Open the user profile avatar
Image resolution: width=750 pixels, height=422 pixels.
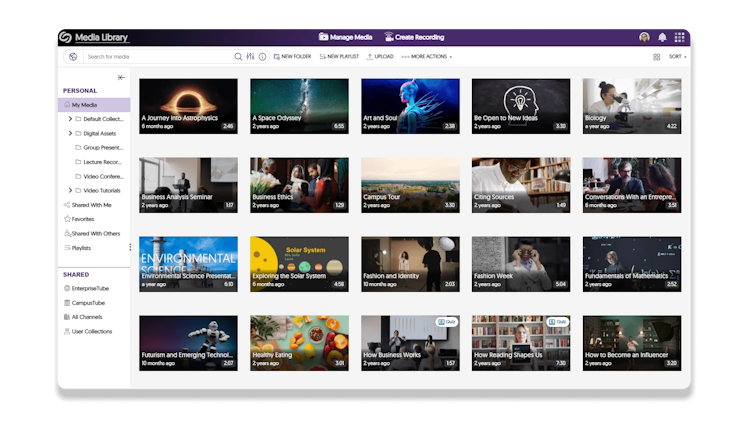[644, 37]
